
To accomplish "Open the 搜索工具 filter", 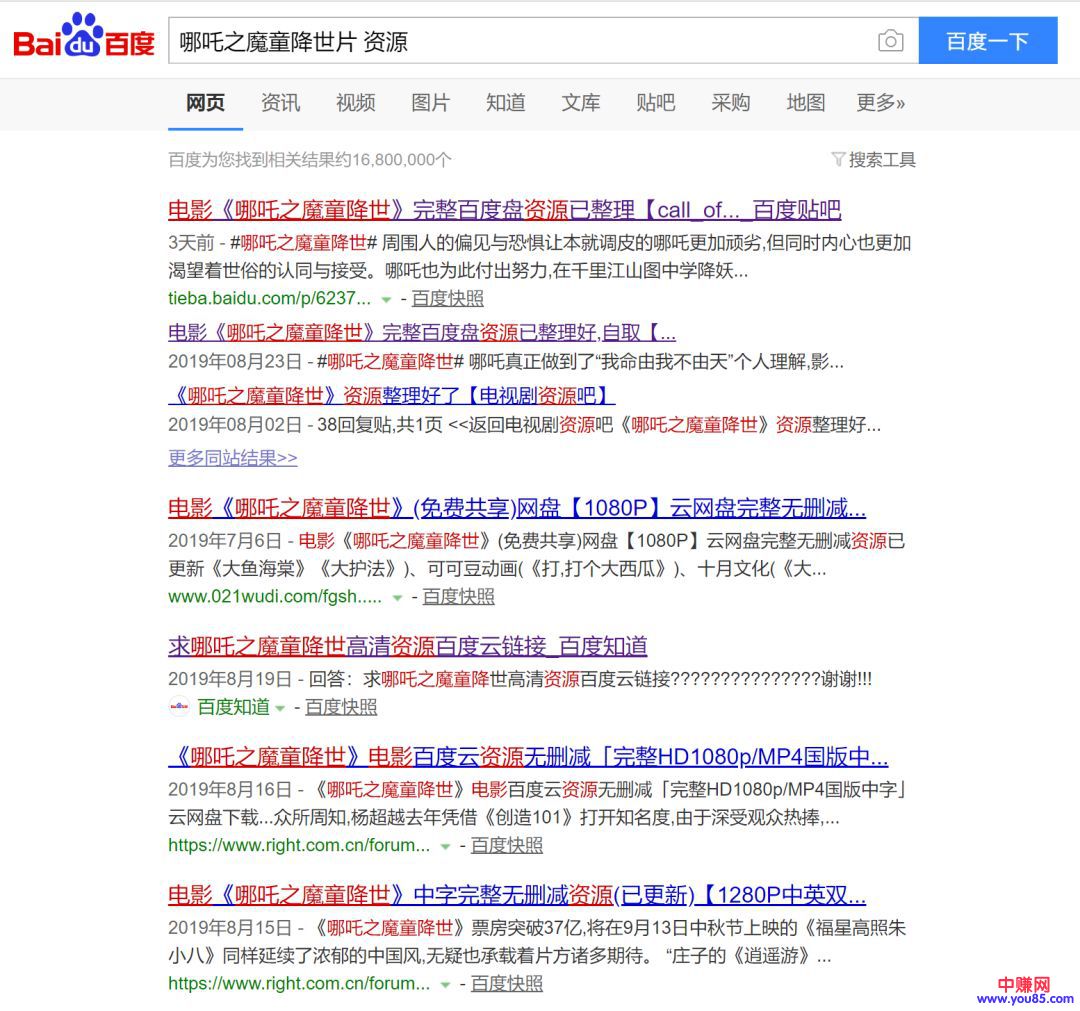I will coord(873,160).
